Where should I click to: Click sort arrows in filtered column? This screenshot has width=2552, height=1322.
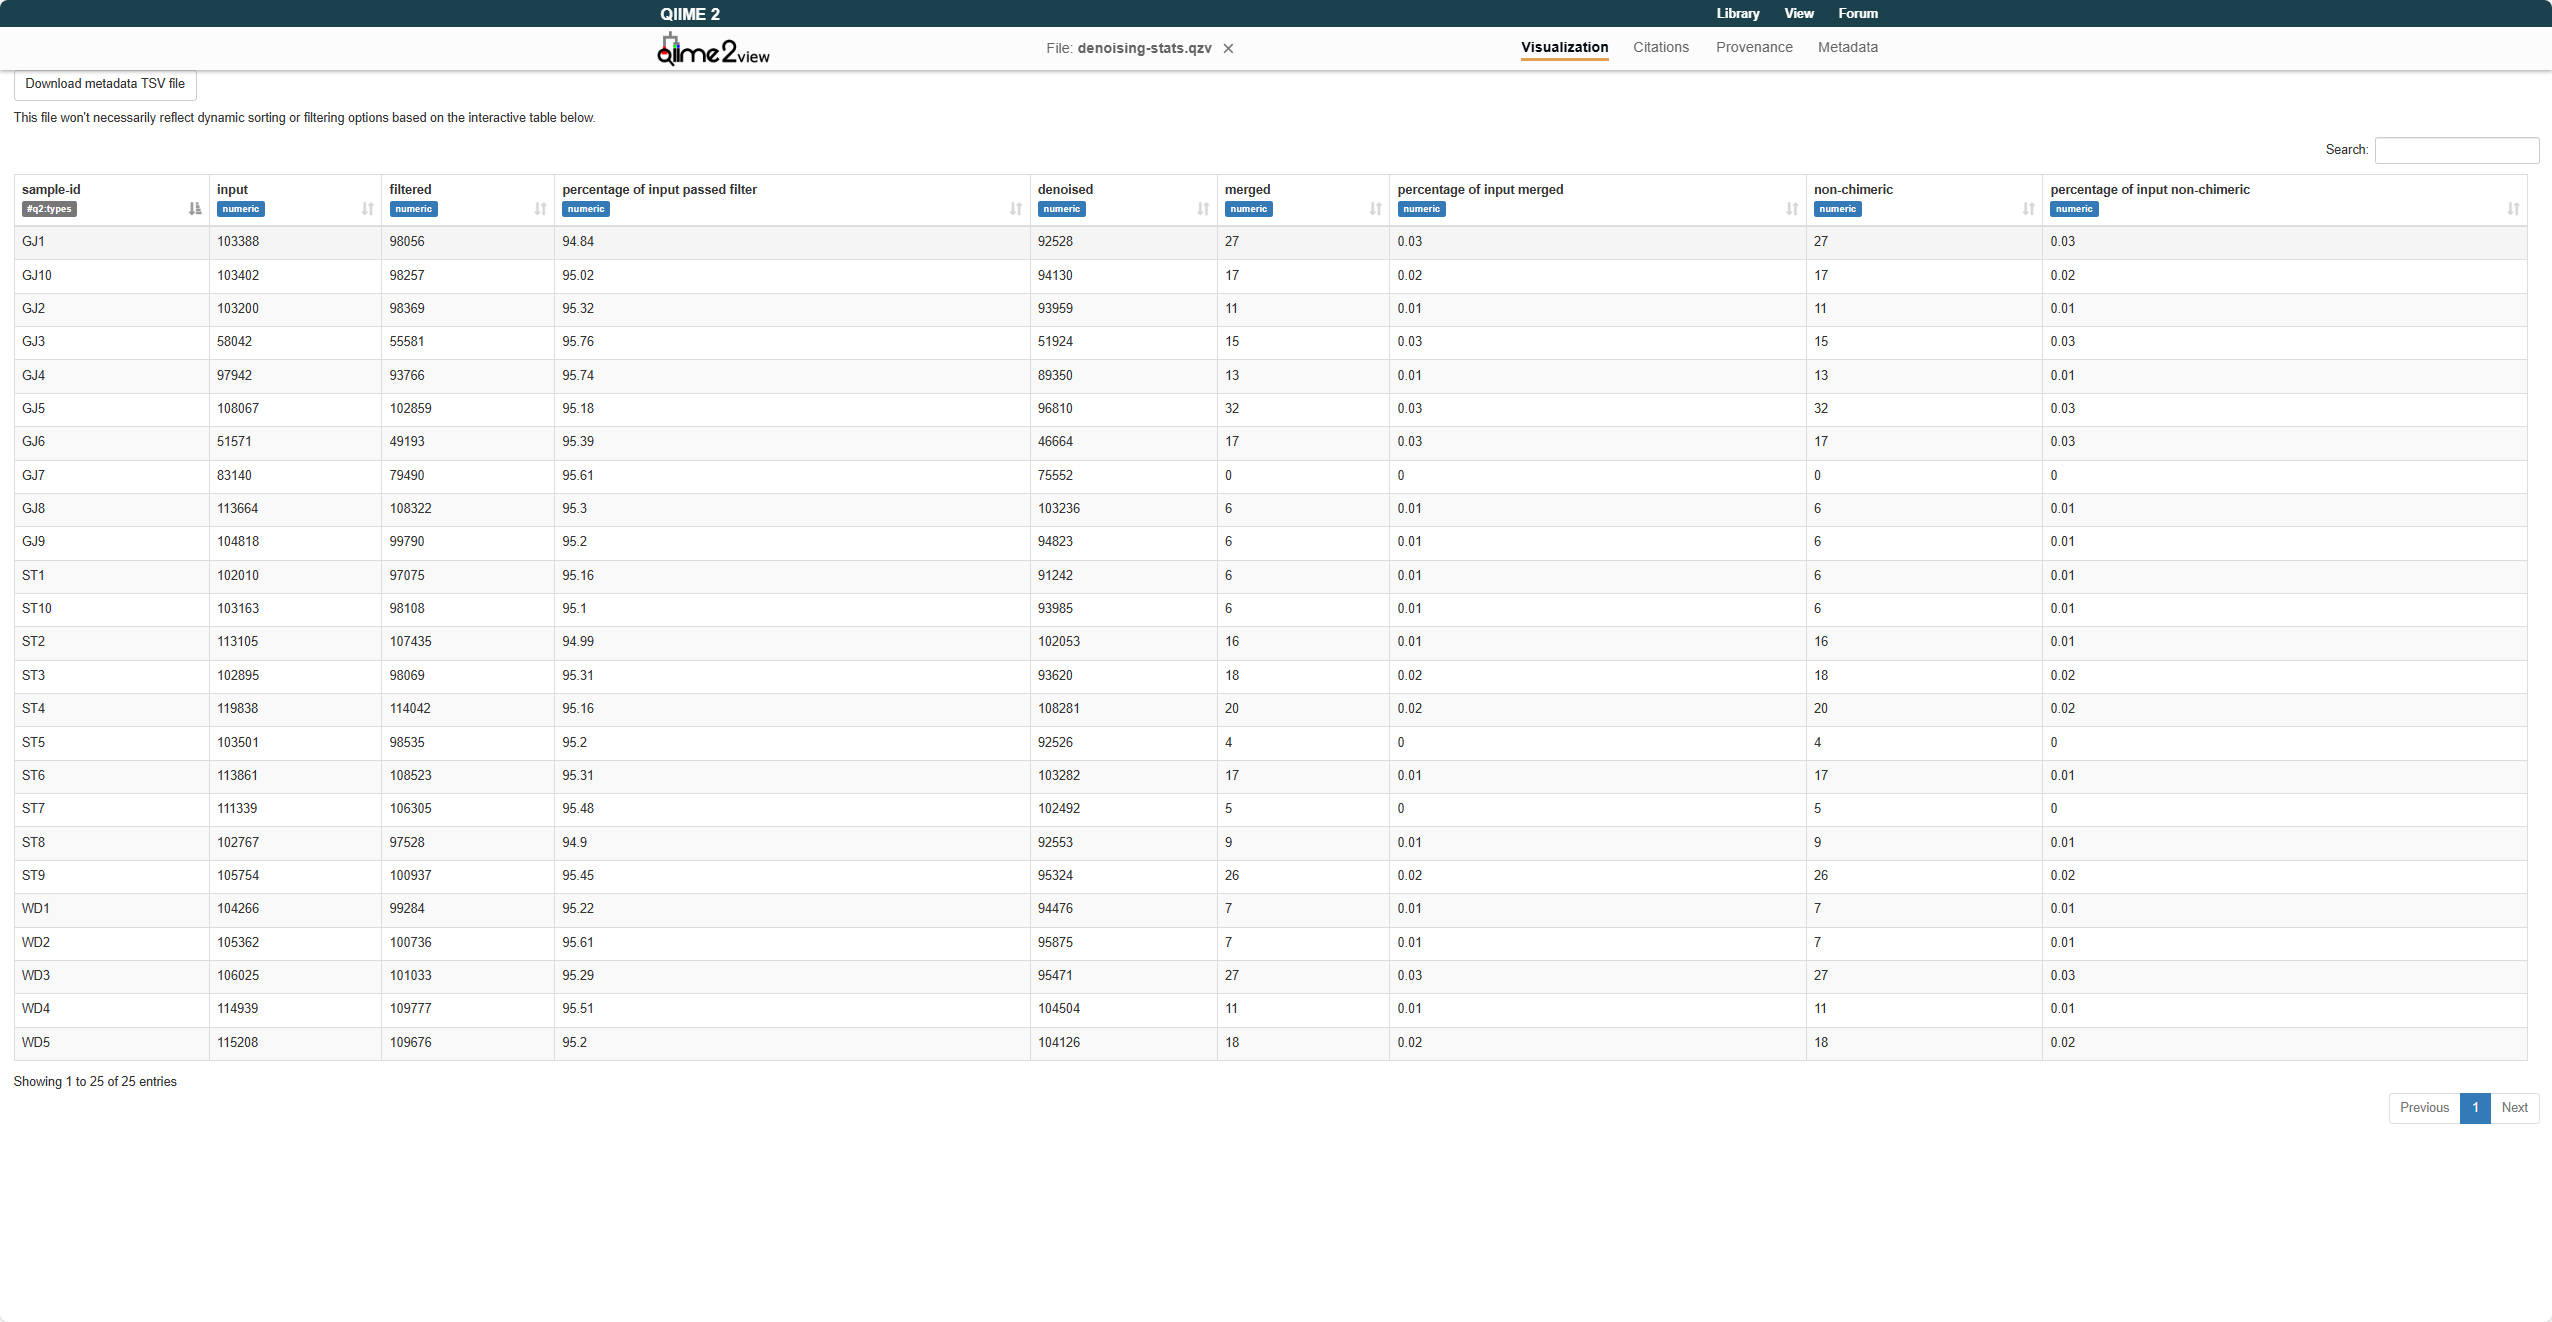[540, 209]
